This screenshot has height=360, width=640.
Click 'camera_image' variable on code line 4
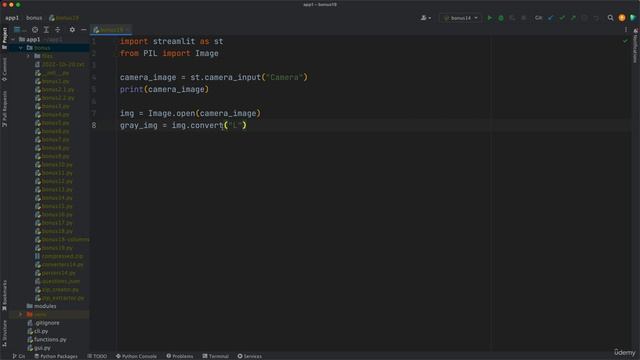coord(148,77)
